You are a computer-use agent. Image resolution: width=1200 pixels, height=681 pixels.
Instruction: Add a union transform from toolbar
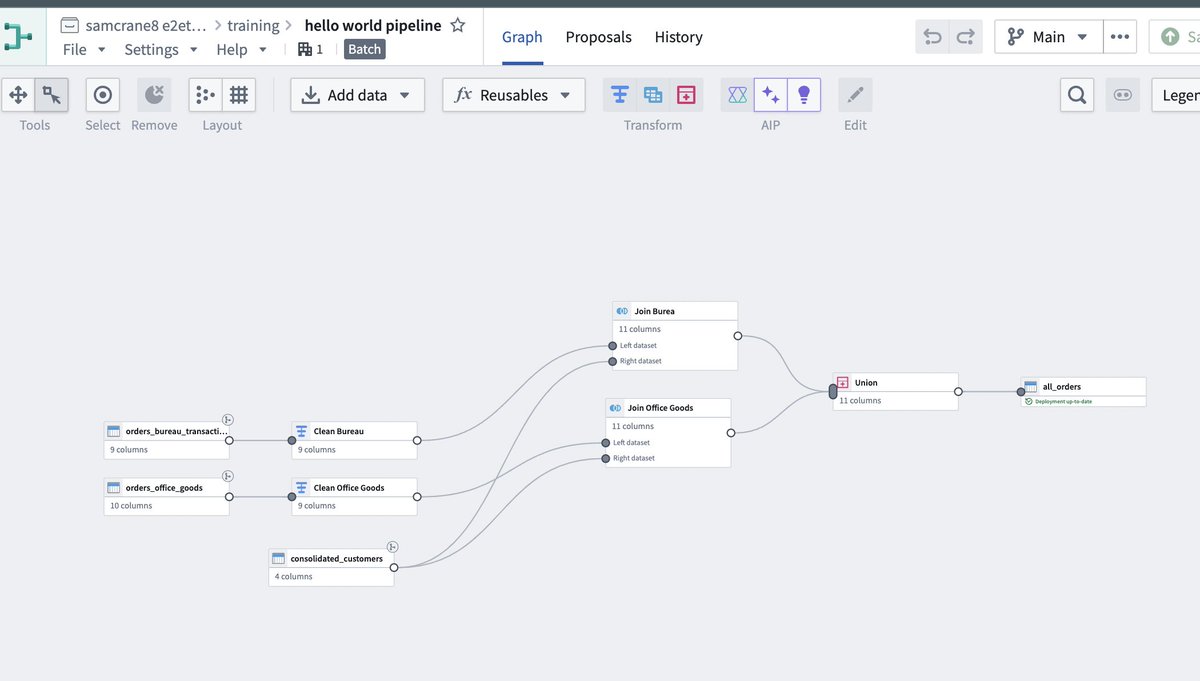[686, 95]
